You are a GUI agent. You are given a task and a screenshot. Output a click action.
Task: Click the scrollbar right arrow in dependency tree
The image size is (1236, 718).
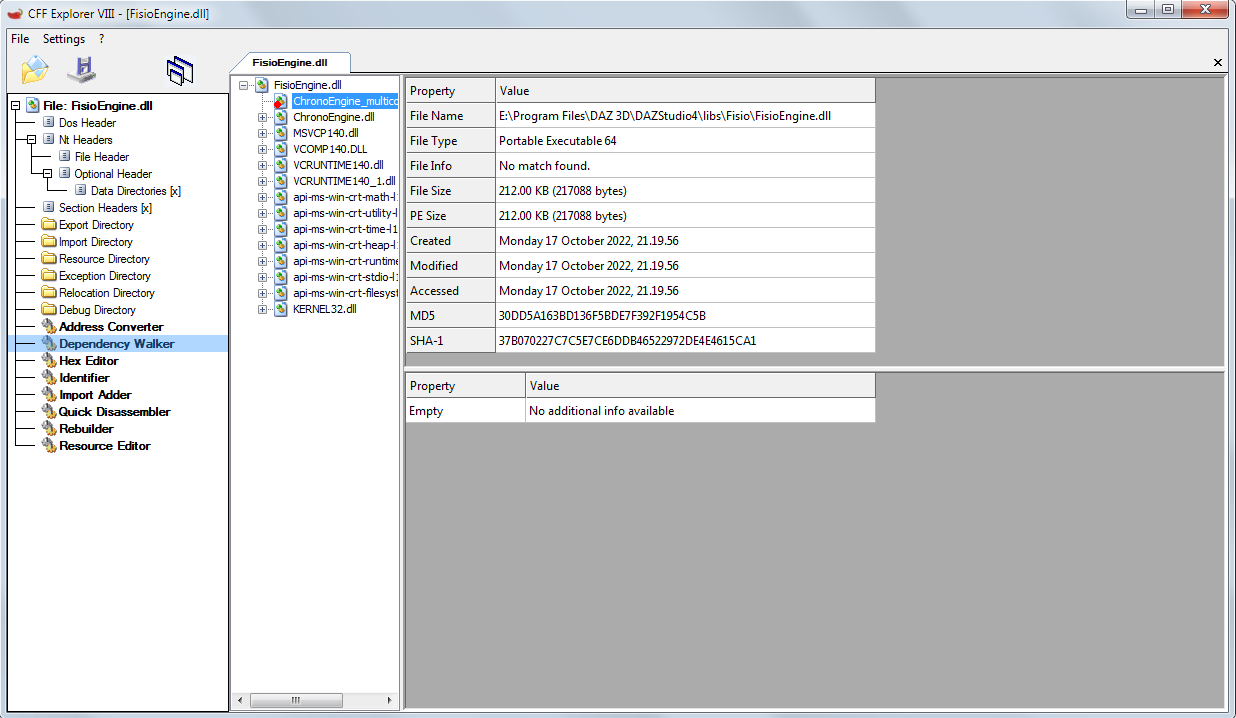392,701
